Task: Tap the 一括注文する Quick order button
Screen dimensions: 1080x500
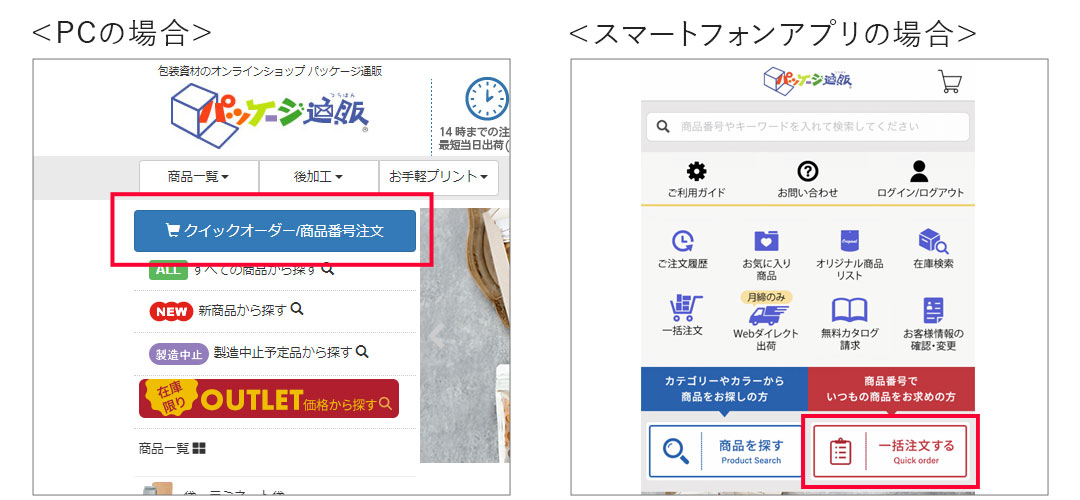Action: coord(890,451)
